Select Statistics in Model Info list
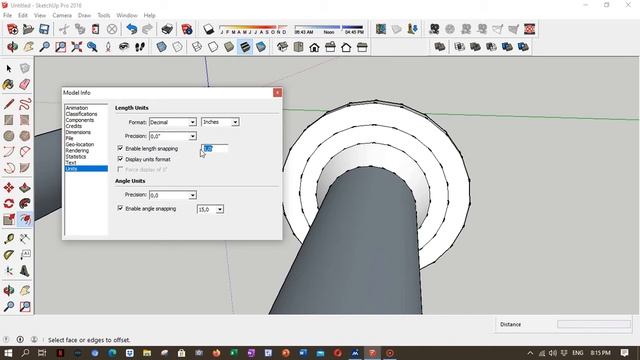Screen dimensions: 640x360 point(76,156)
